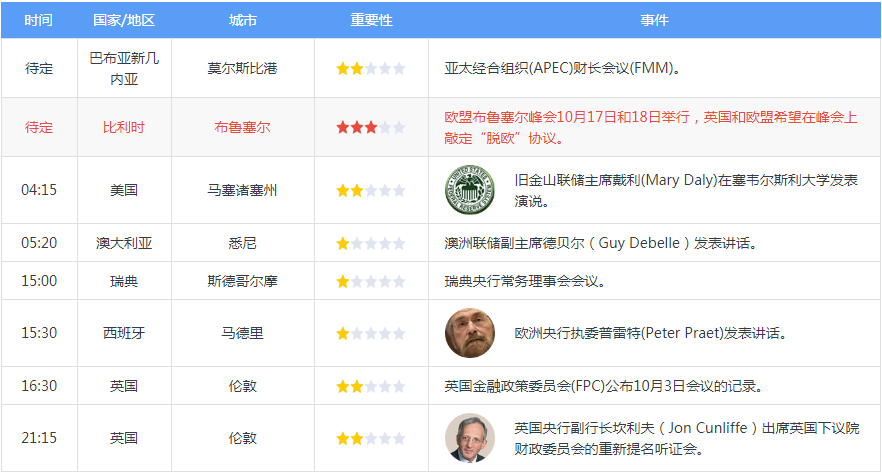Click the 斯德哥尔摩 city cell
The width and height of the screenshot is (882, 473).
click(242, 281)
